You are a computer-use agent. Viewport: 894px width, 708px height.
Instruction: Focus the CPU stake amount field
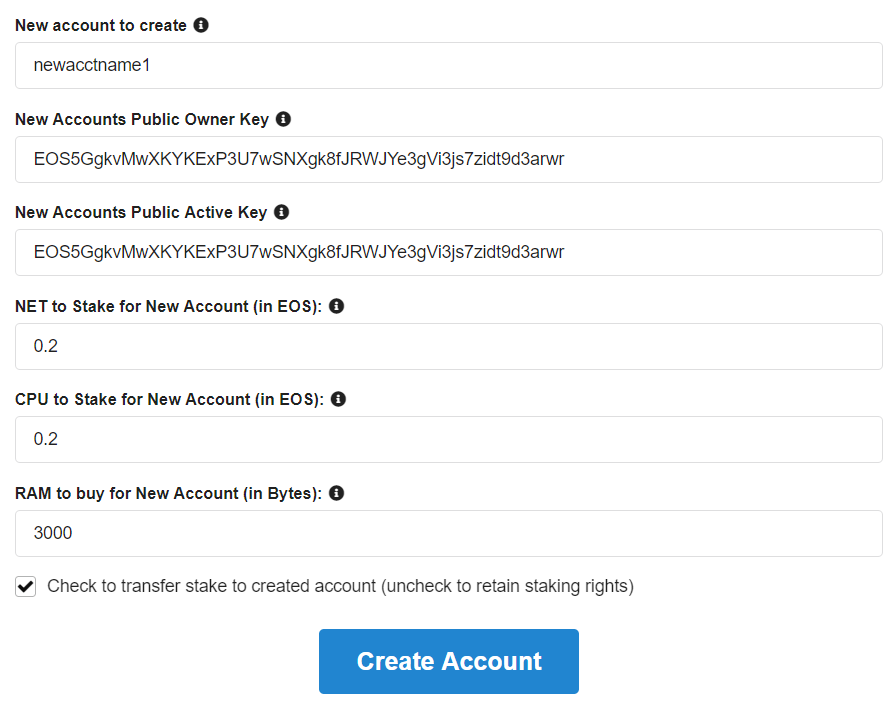tap(448, 440)
